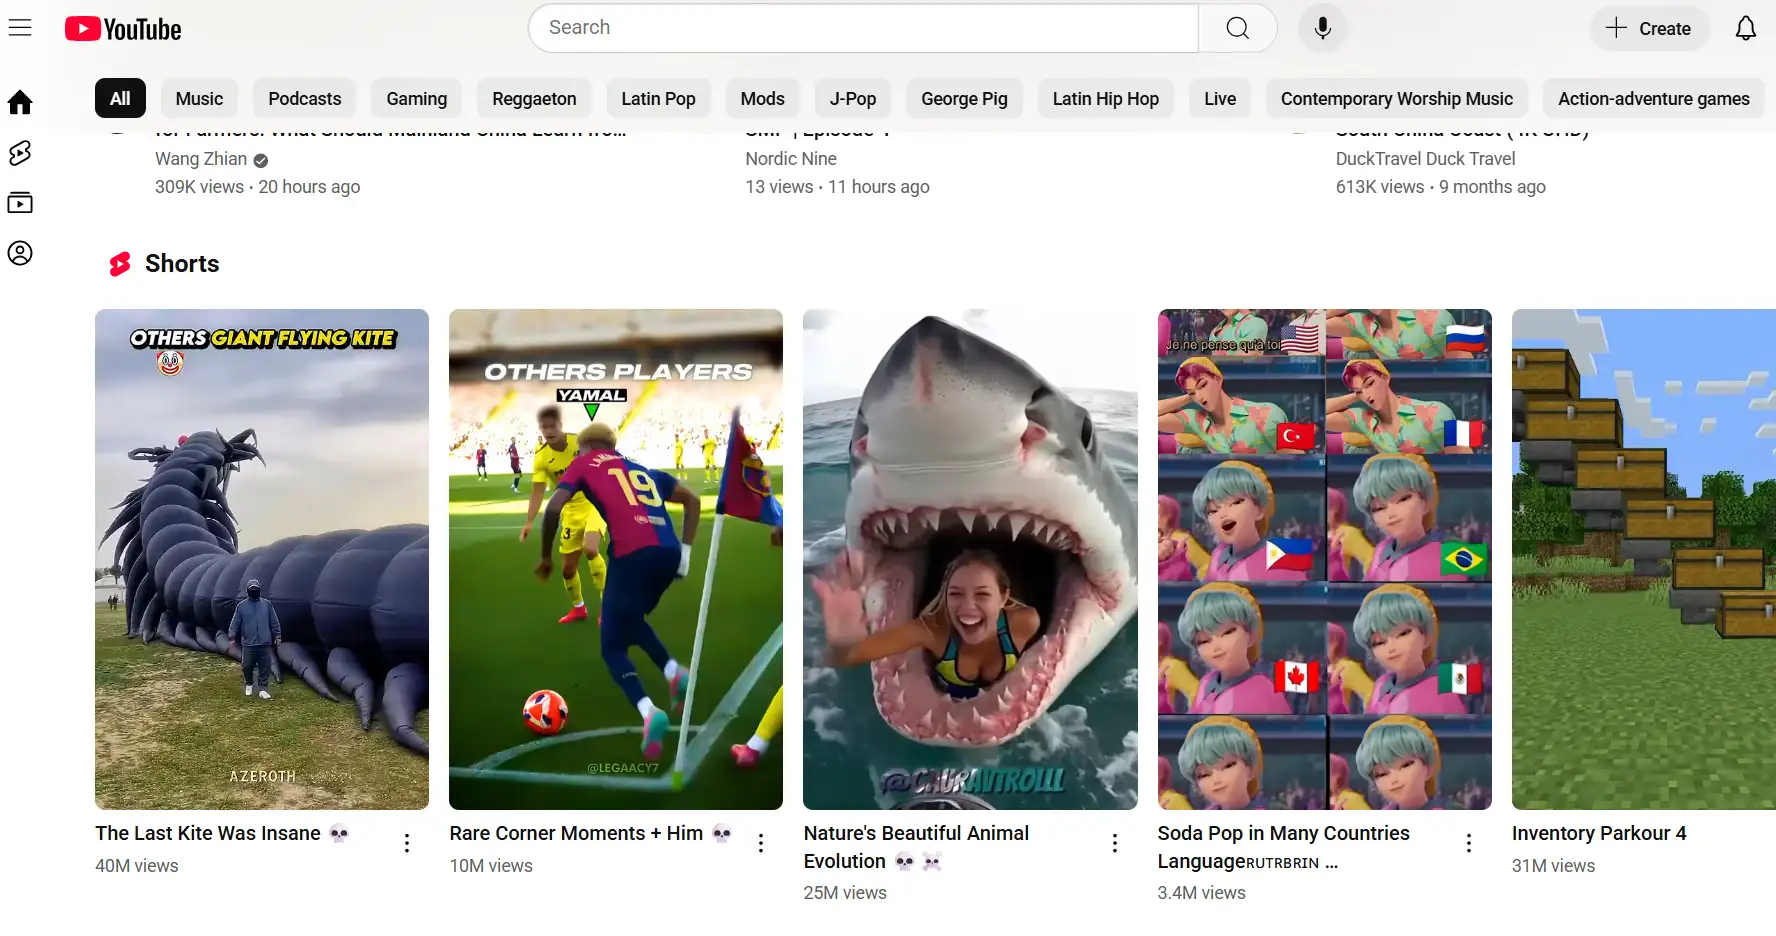The image size is (1776, 936).
Task: Click the 10M views text
Action: pos(491,866)
